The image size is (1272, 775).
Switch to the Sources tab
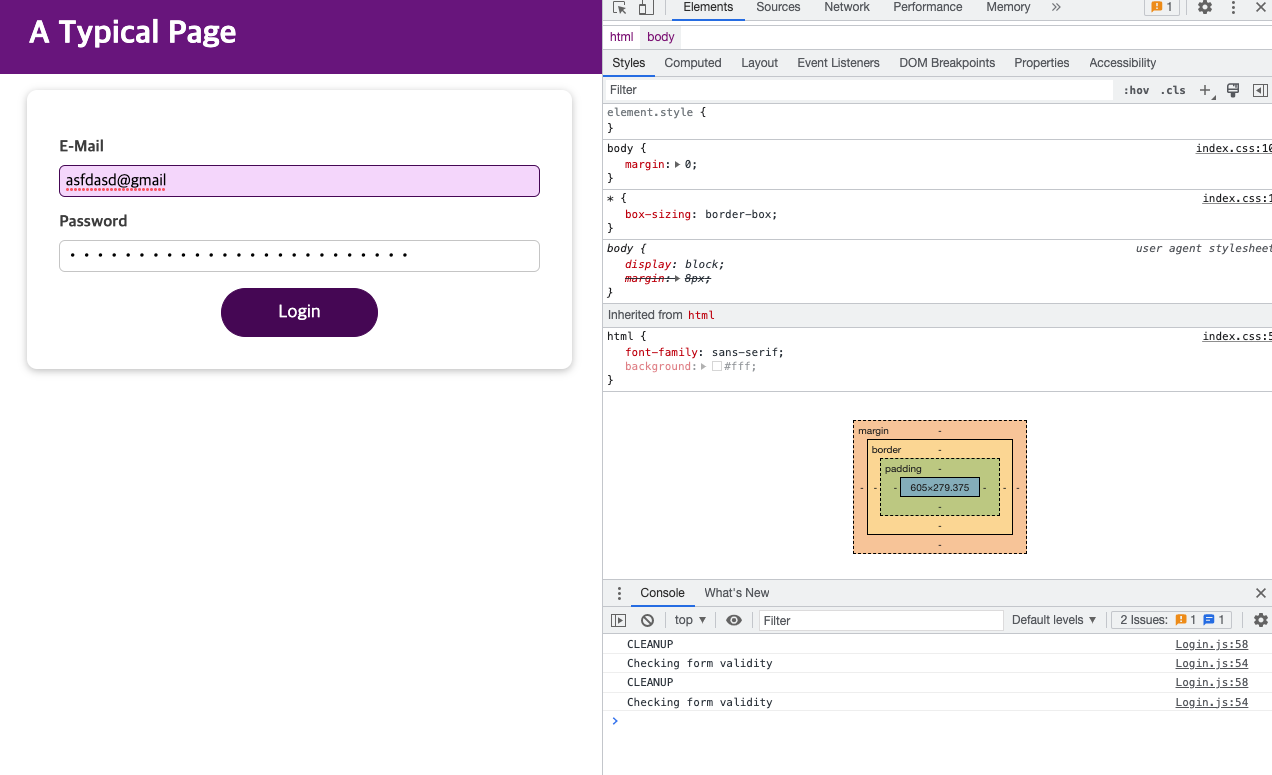pos(778,7)
